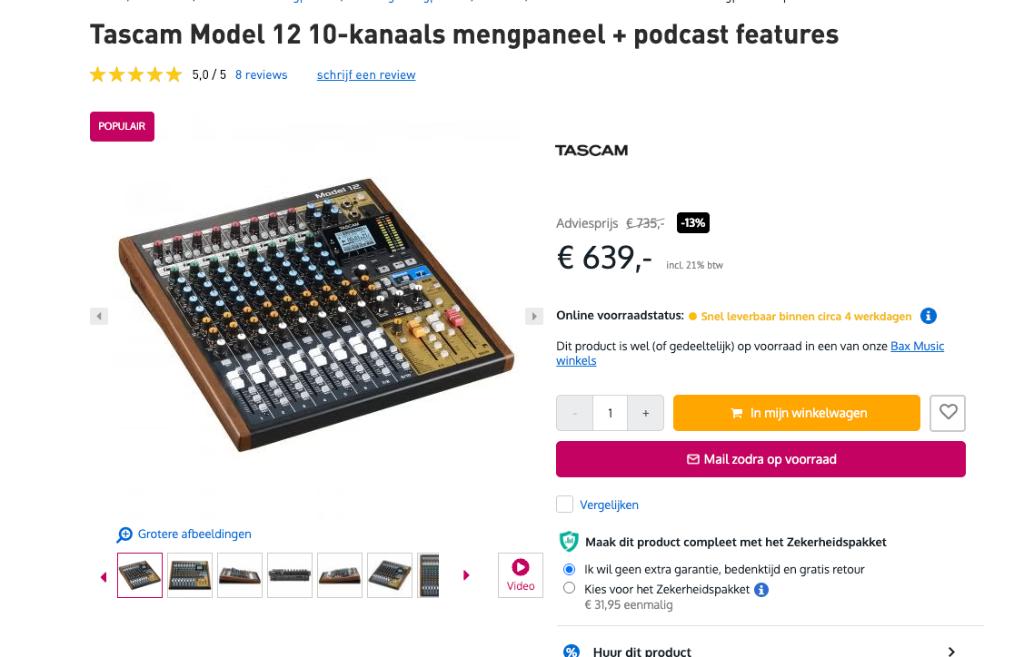
Task: Click the magnifier icon next to Grotere afbeeldingen
Action: [x=124, y=534]
